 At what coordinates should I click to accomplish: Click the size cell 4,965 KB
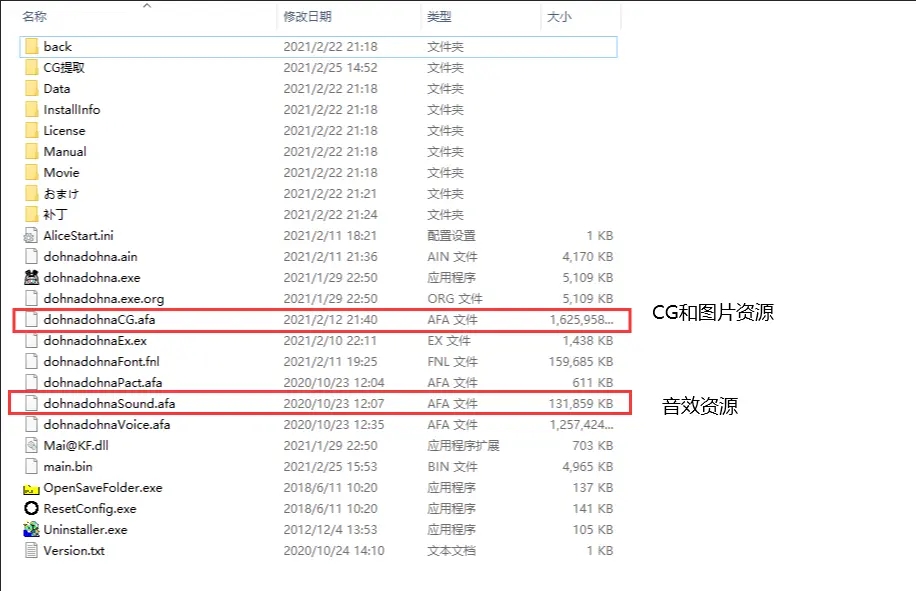click(x=588, y=467)
